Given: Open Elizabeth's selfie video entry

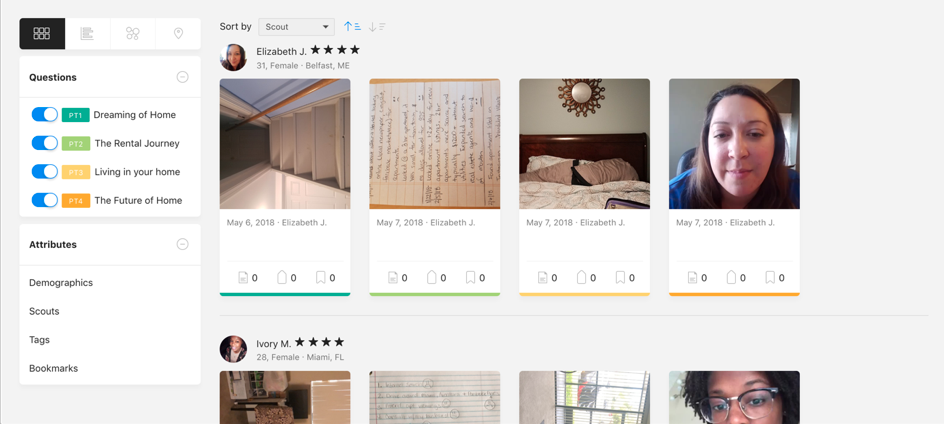Looking at the screenshot, I should [734, 144].
